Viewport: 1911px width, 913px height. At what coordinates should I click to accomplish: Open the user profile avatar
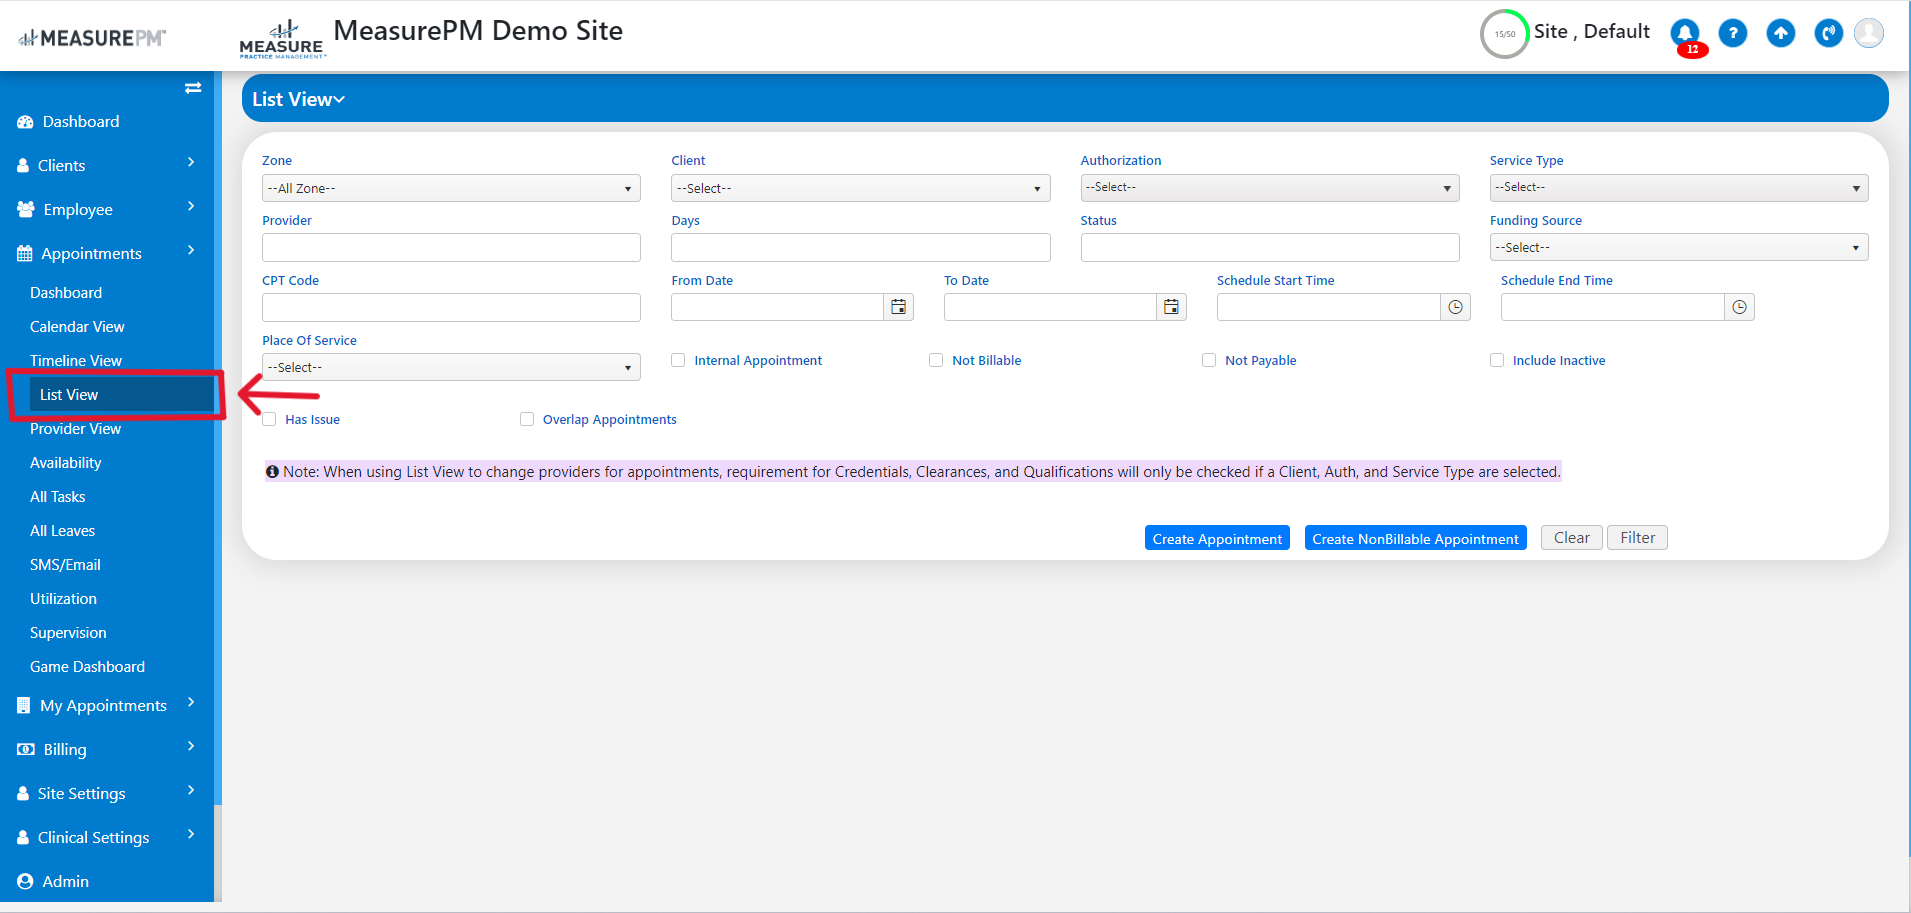(1869, 33)
